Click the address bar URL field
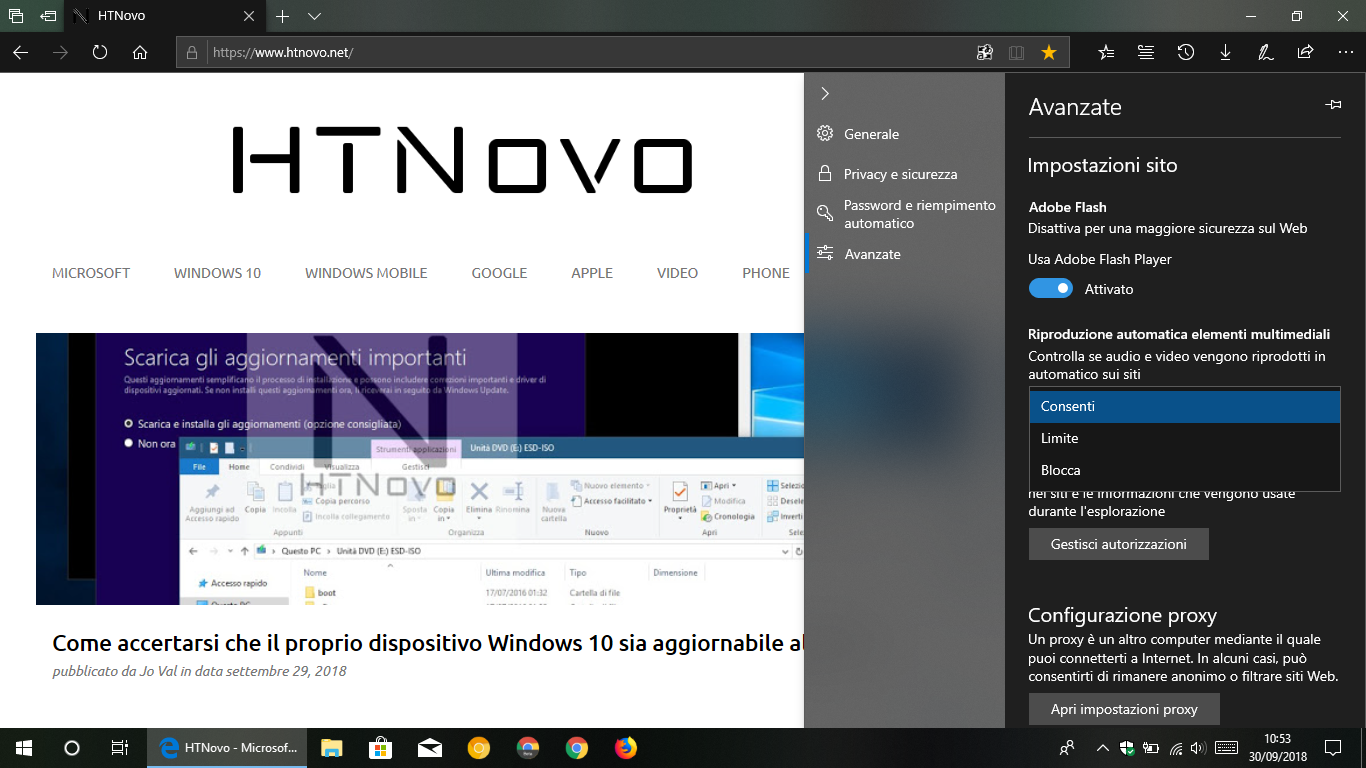The image size is (1366, 768). coord(590,52)
